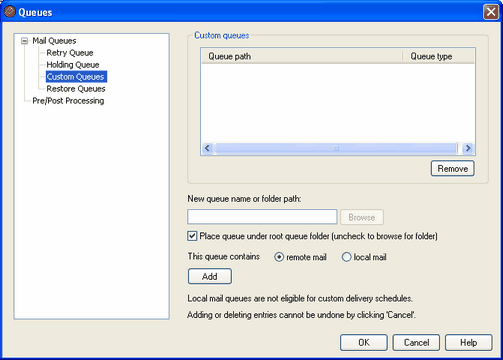Screen dimensions: 503x360
Task: Select Custom Queues tree item
Action: click(76, 77)
